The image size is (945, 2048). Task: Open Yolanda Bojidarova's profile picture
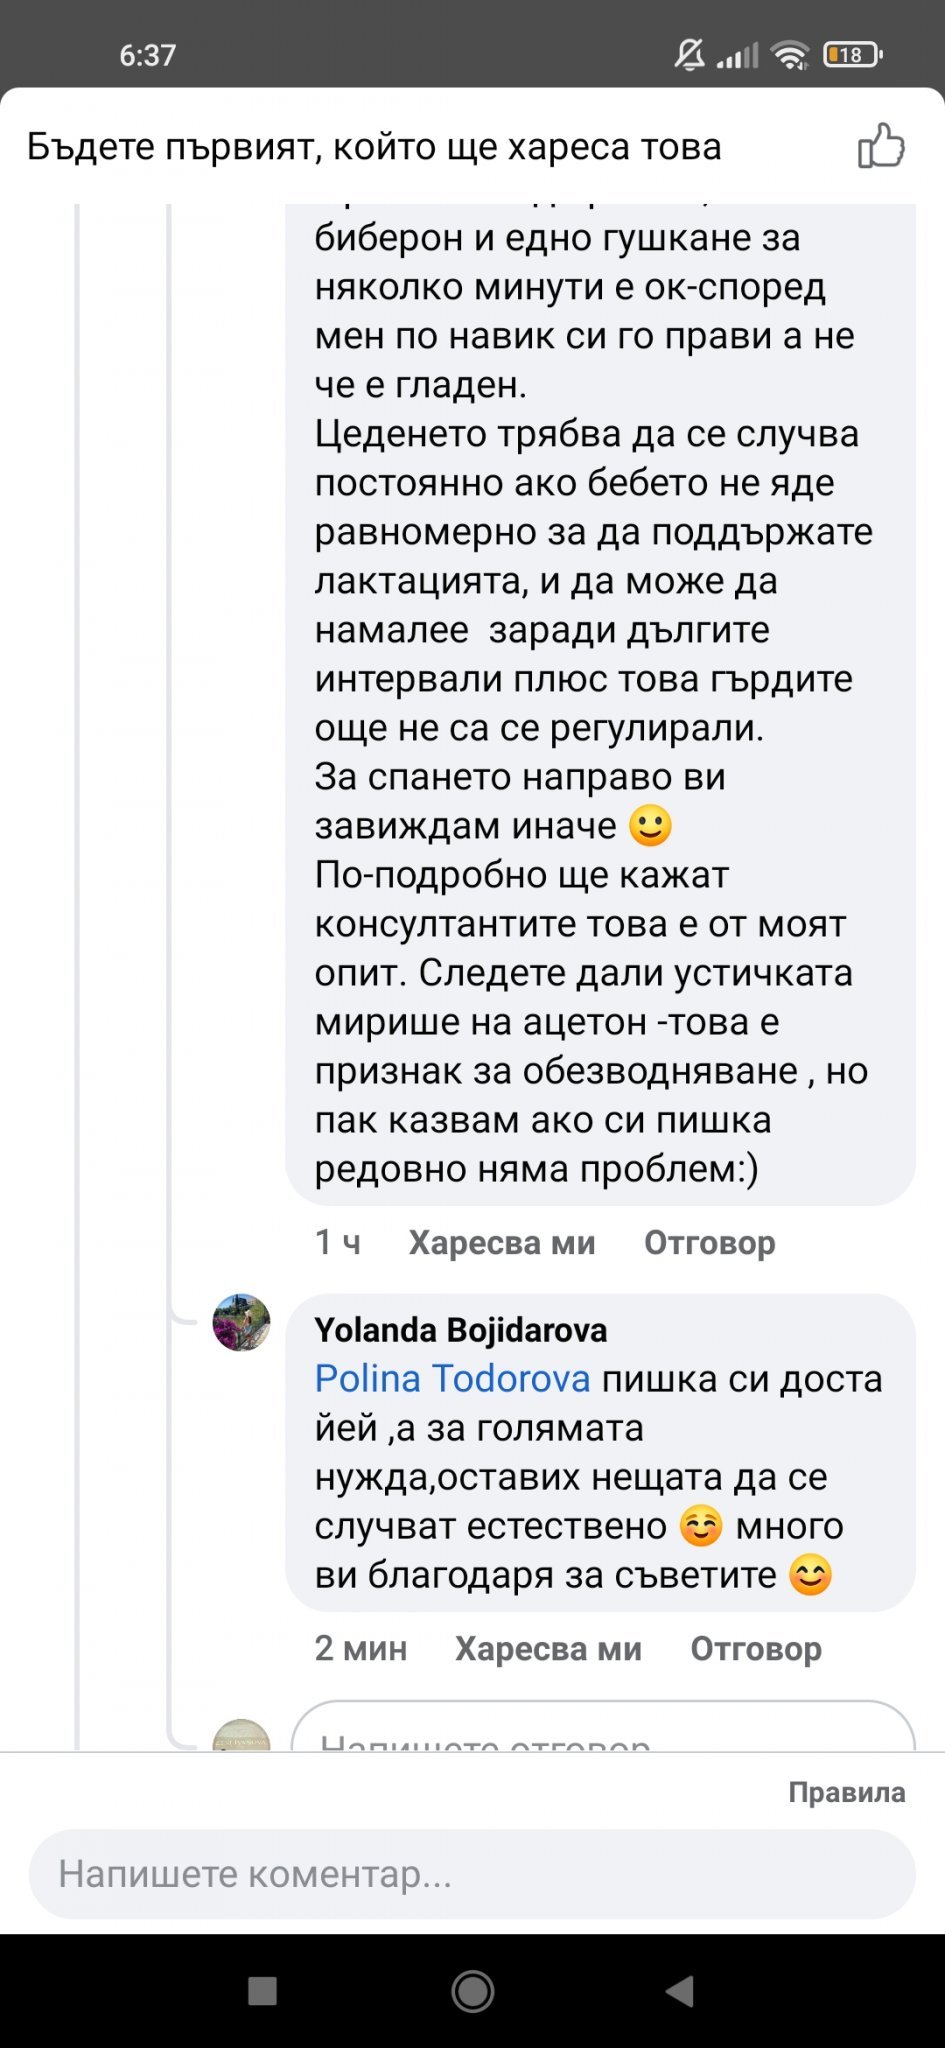coord(242,1322)
